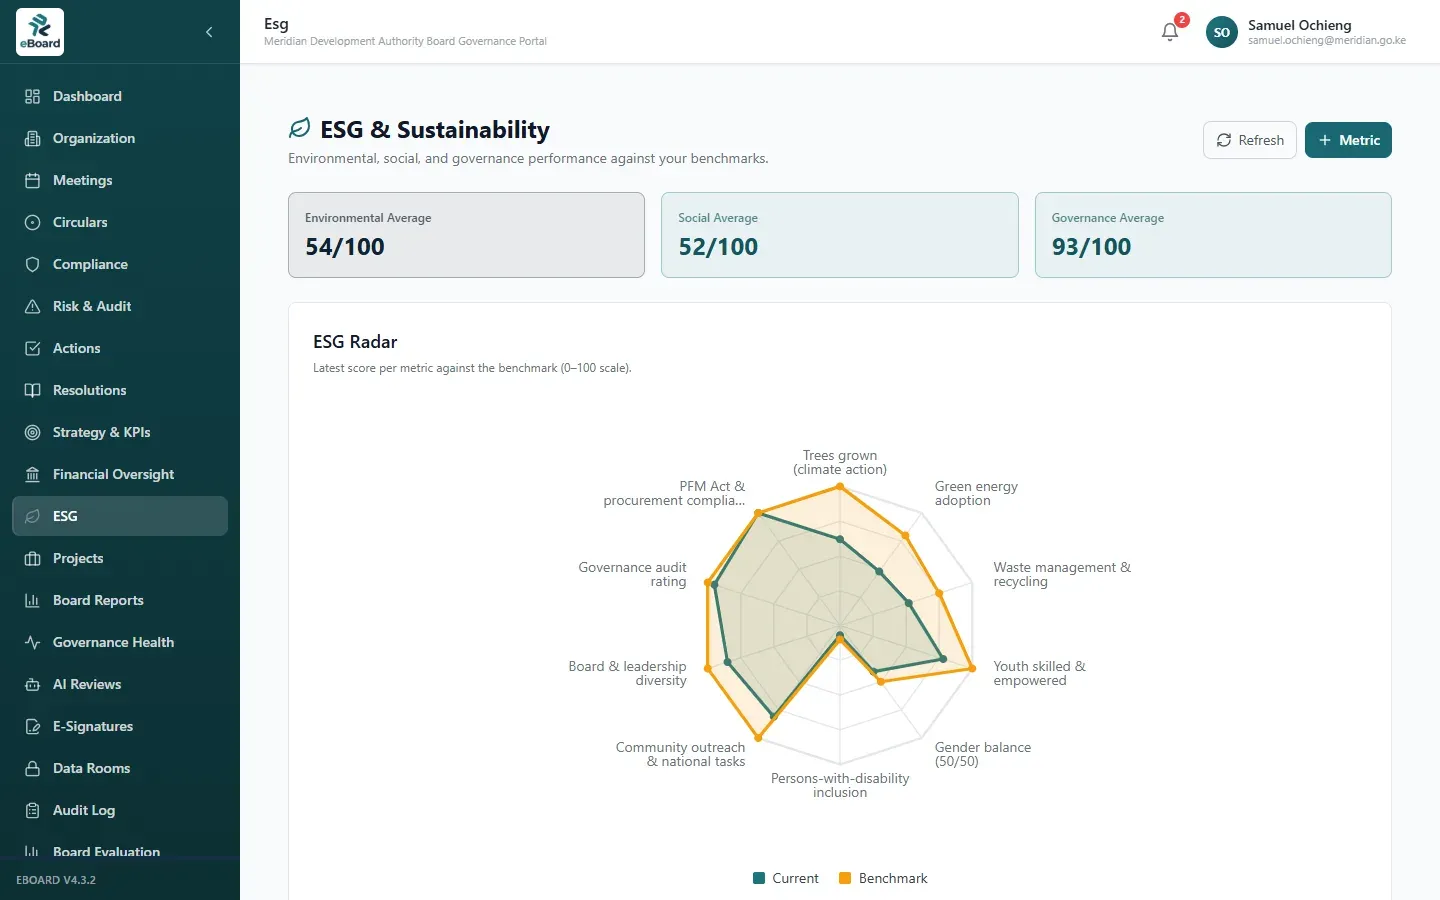Screen dimensions: 1440x900
Task: Click the Strategy & KPIs target icon
Action: [32, 432]
